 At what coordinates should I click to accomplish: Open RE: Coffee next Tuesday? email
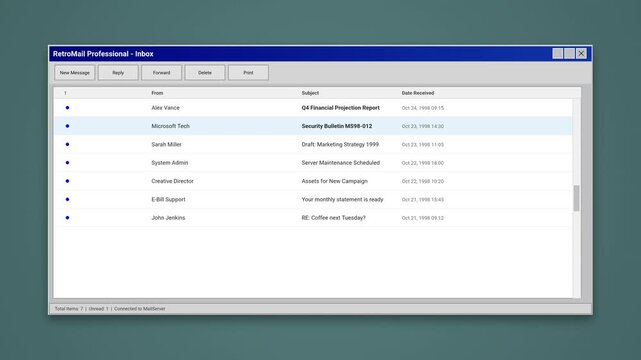coord(334,218)
